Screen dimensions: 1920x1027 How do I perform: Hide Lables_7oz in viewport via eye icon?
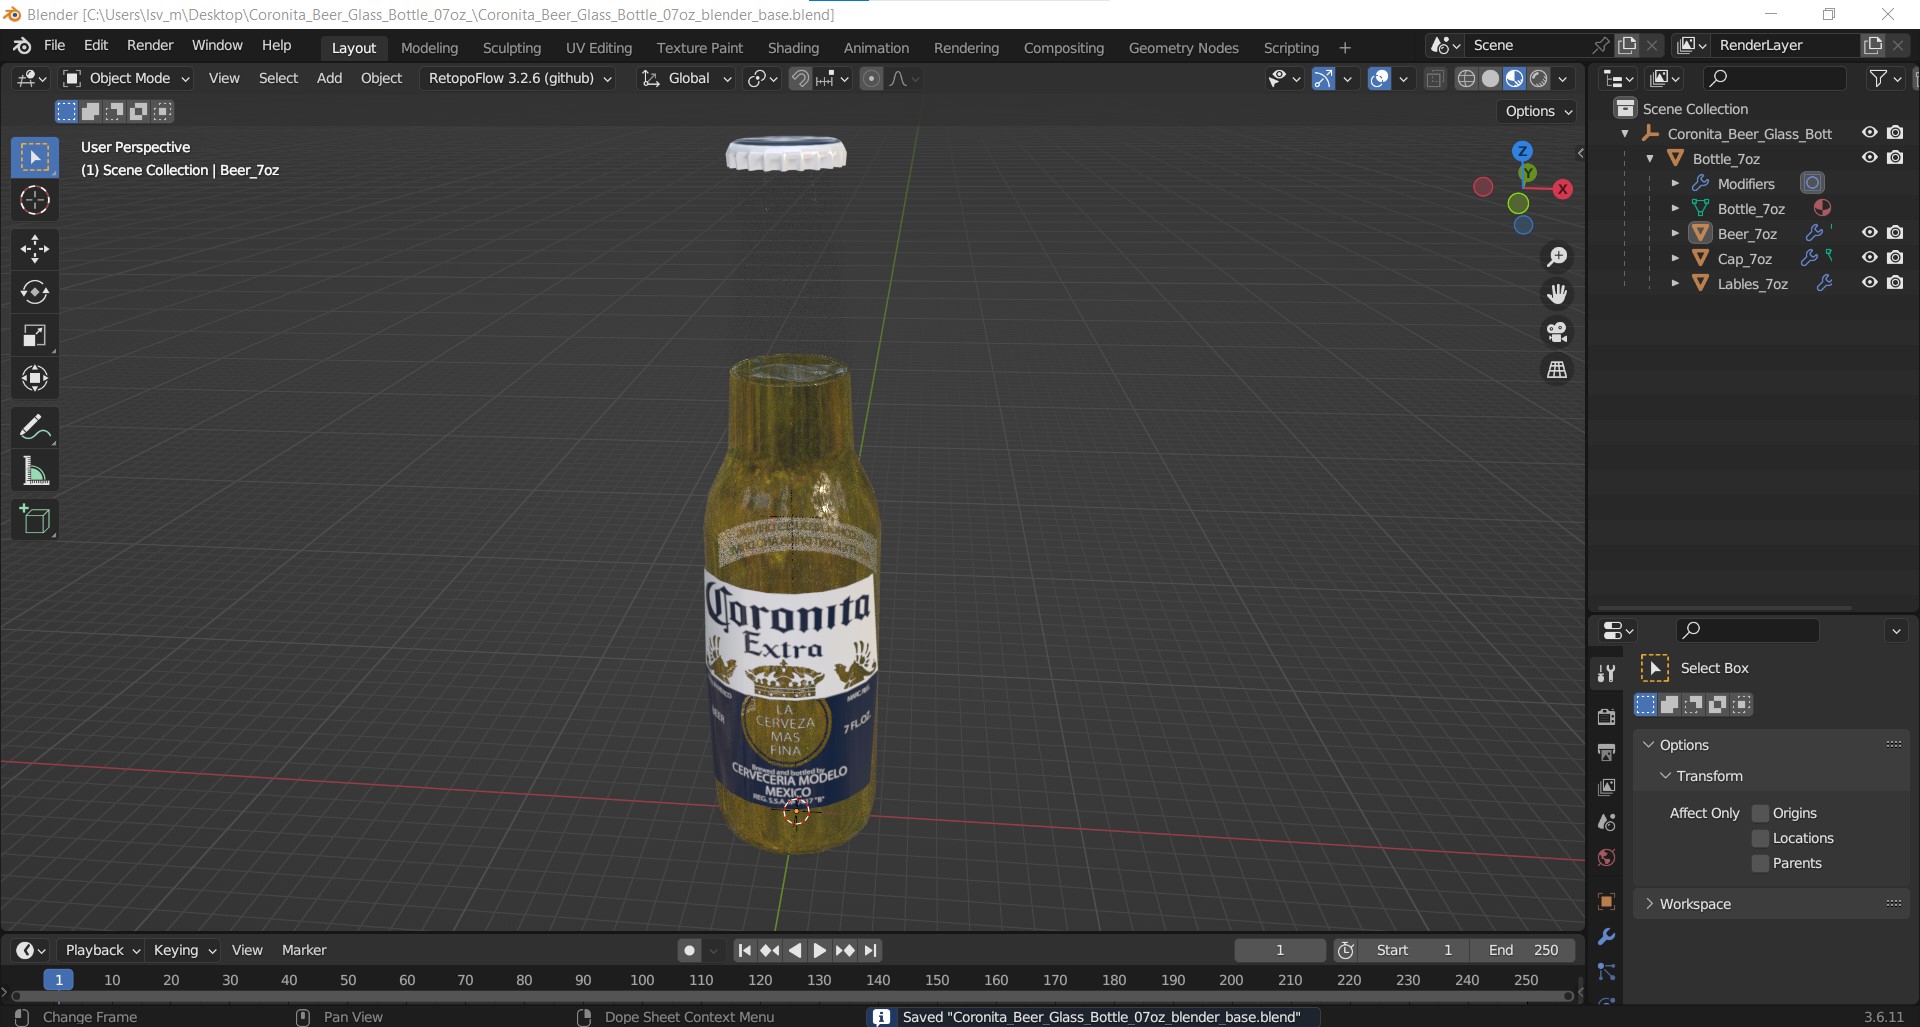pyautogui.click(x=1869, y=282)
